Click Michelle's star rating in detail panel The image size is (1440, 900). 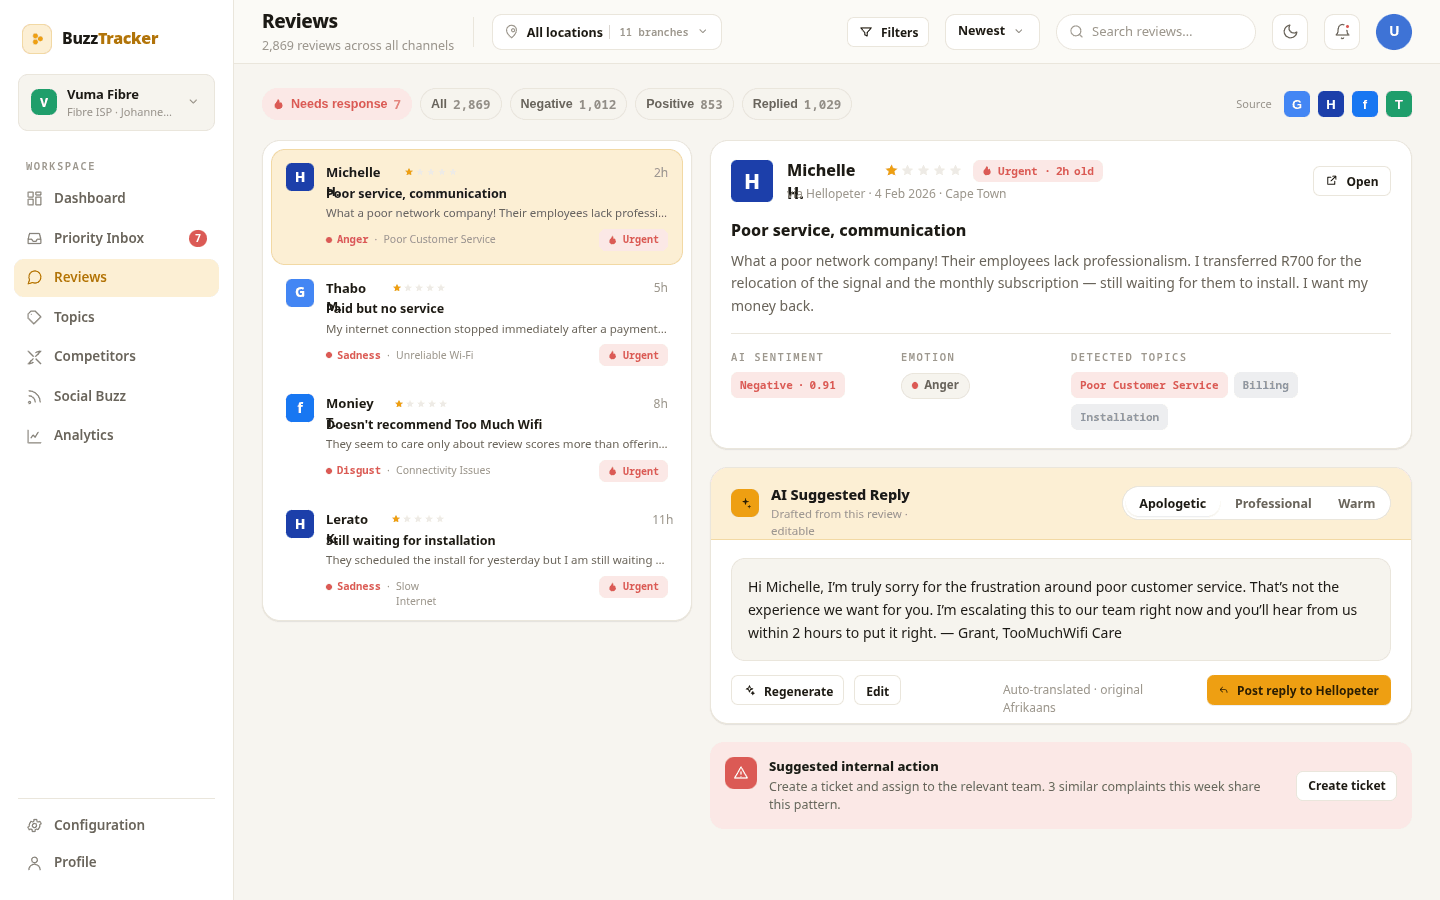coord(923,171)
